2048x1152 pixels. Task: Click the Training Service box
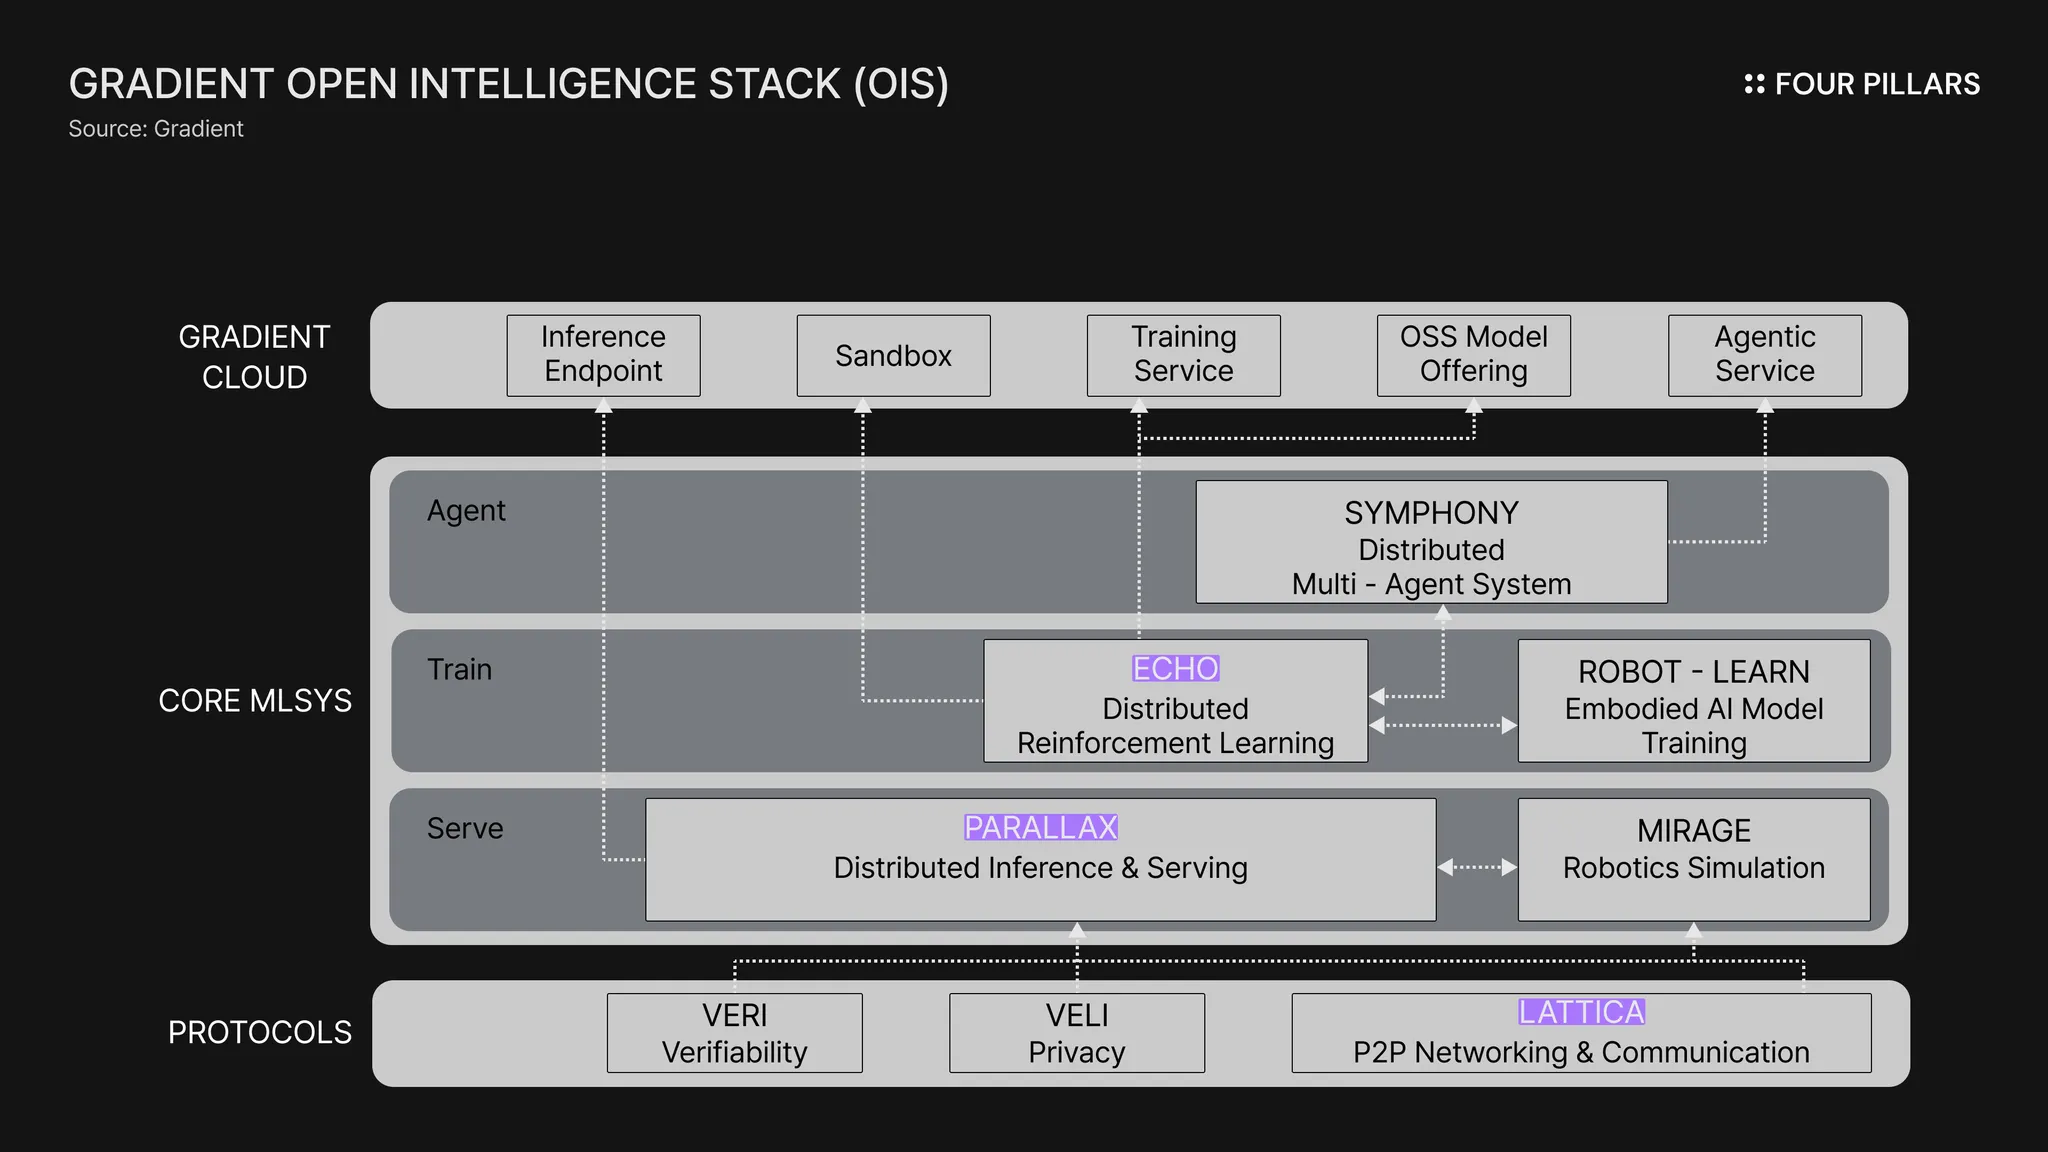click(1183, 355)
